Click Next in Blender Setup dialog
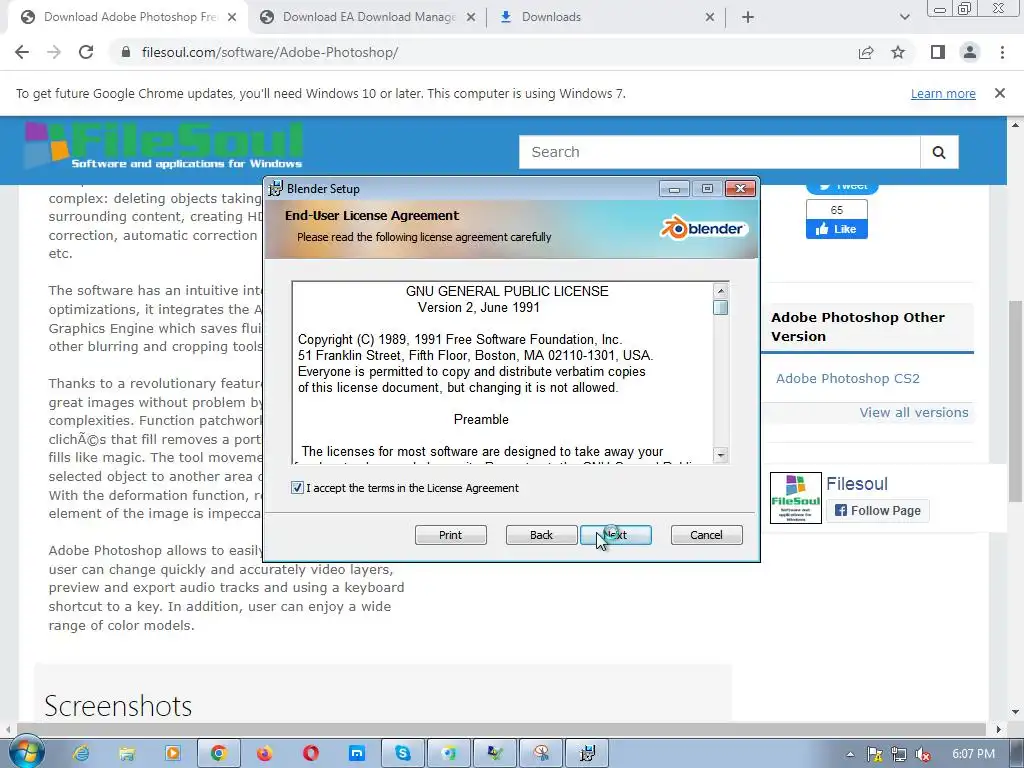 616,535
